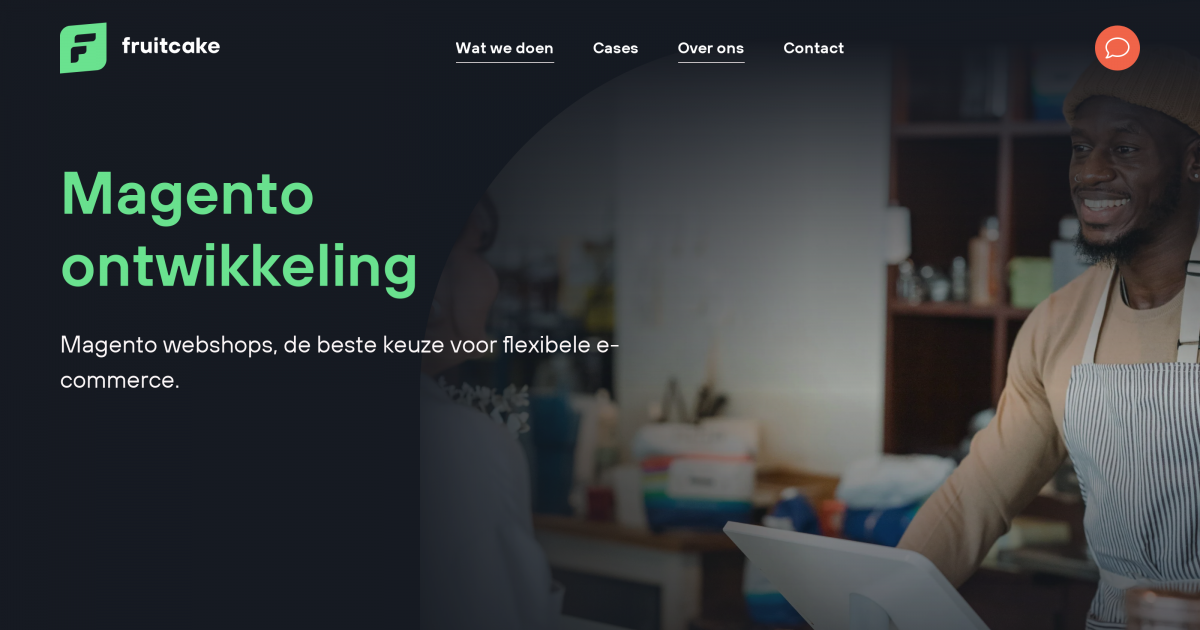Image resolution: width=1200 pixels, height=630 pixels.
Task: Open the Wat we doen menu
Action: pos(504,48)
